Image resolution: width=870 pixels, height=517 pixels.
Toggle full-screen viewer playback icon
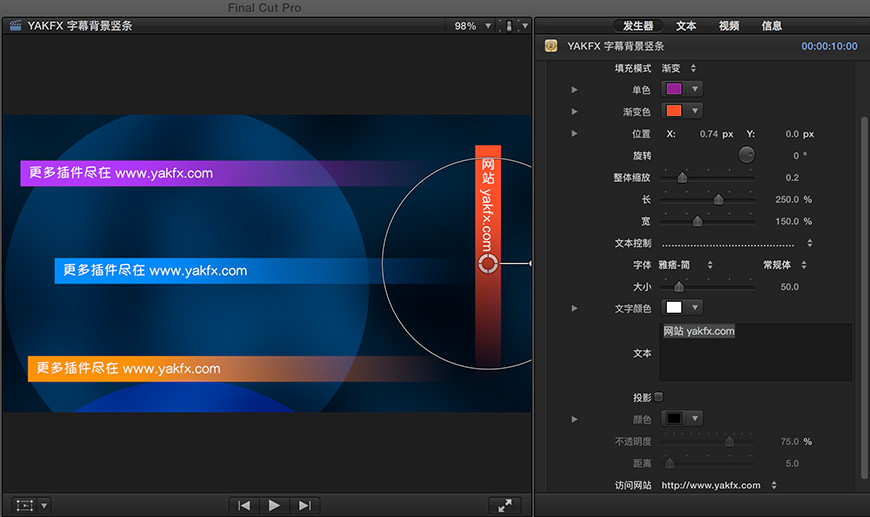505,505
